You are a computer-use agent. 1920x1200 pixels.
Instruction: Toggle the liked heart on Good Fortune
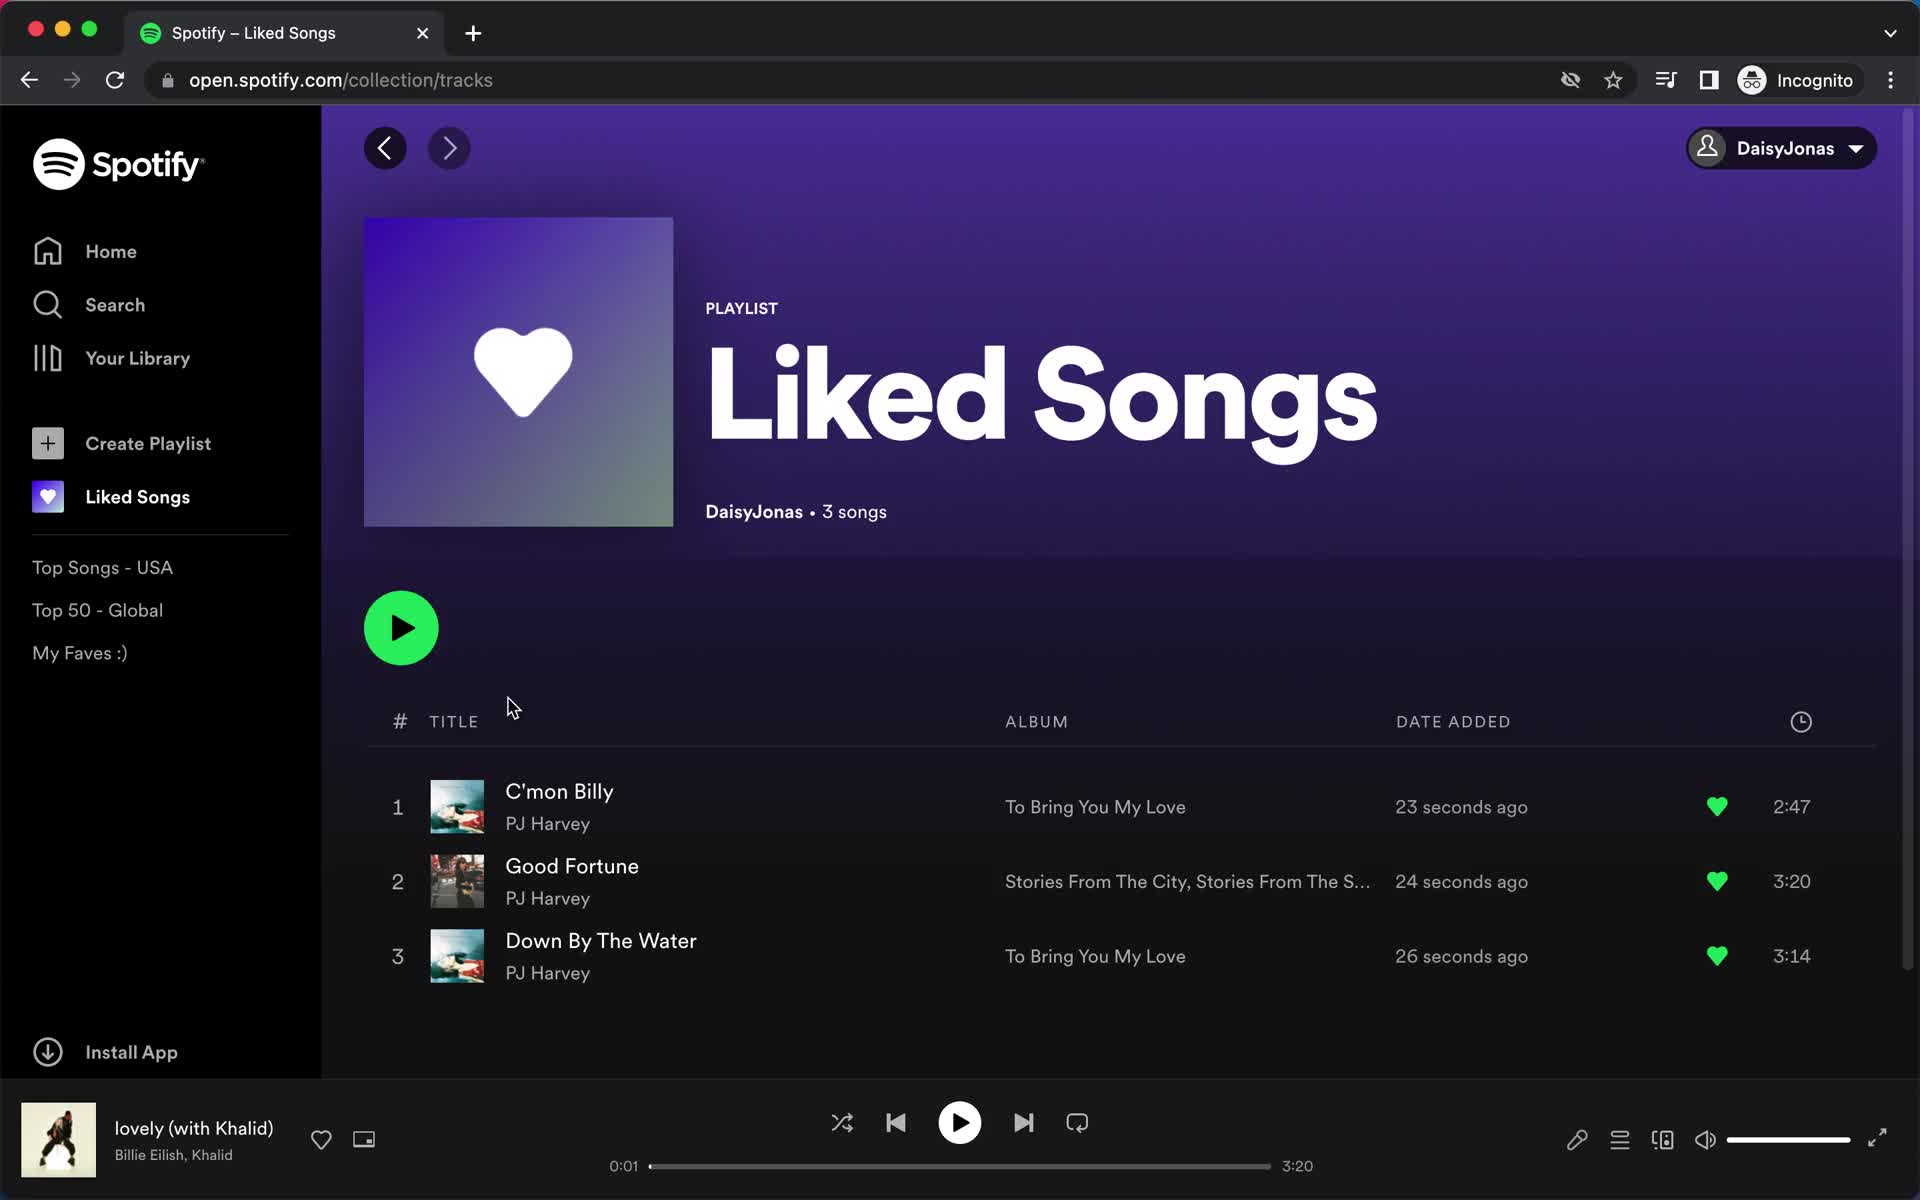coord(1718,881)
